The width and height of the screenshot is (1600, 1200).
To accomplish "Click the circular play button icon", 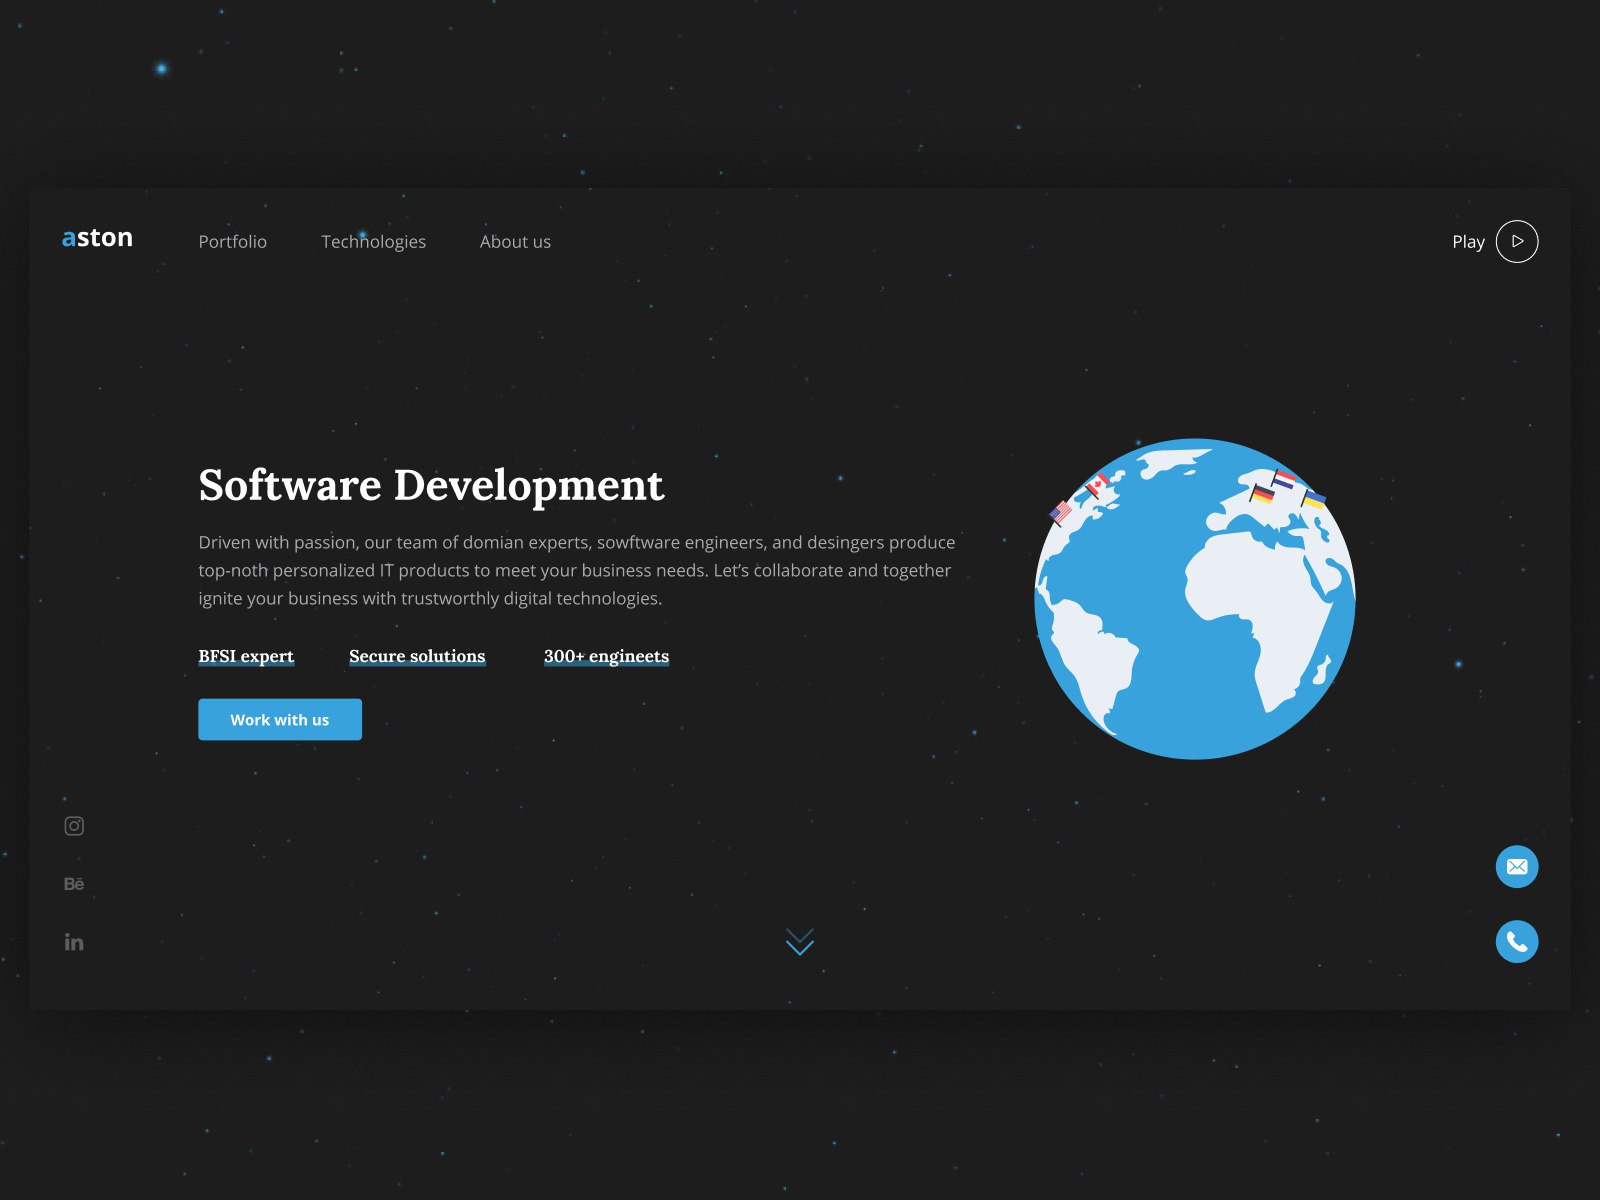I will (1517, 241).
